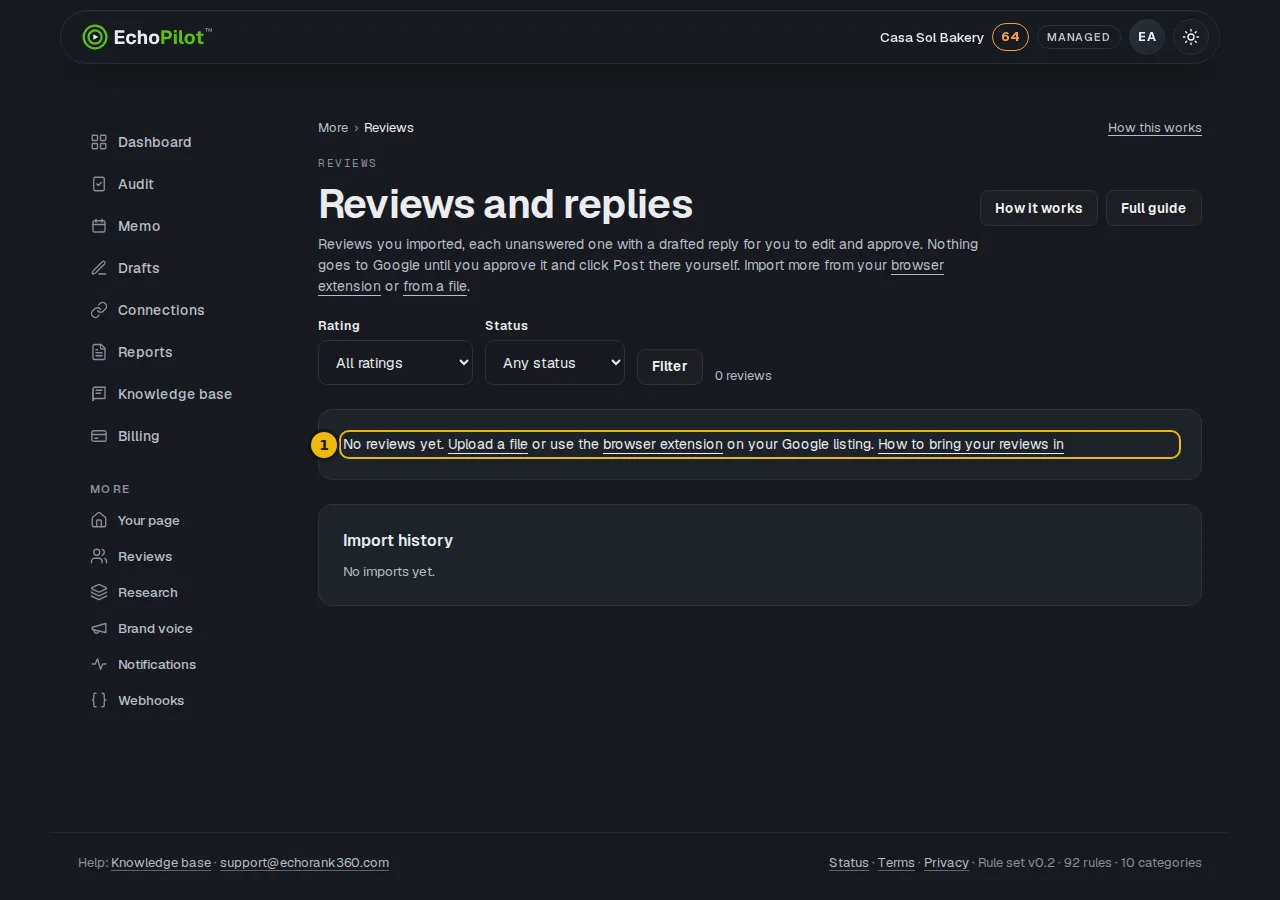The image size is (1280, 900).
Task: Open the All ratings dropdown
Action: pos(395,363)
